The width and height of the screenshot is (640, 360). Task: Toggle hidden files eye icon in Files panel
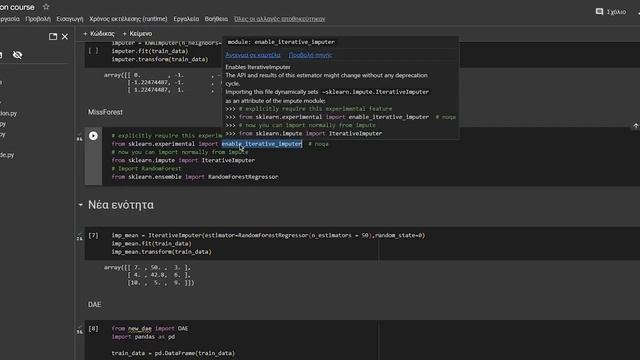point(17,55)
